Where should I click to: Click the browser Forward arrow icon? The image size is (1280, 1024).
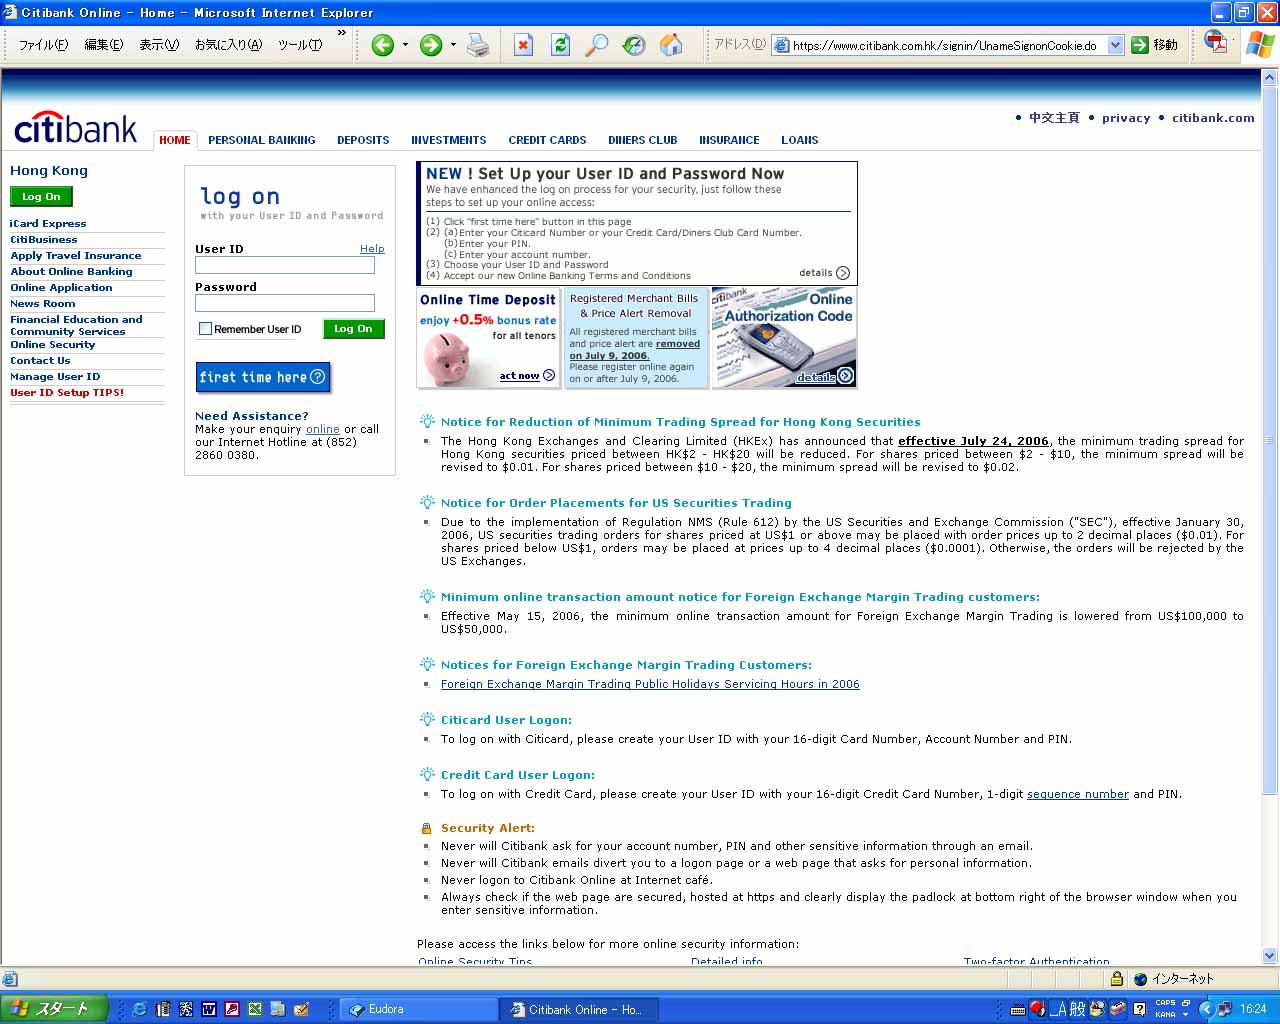pyautogui.click(x=430, y=45)
